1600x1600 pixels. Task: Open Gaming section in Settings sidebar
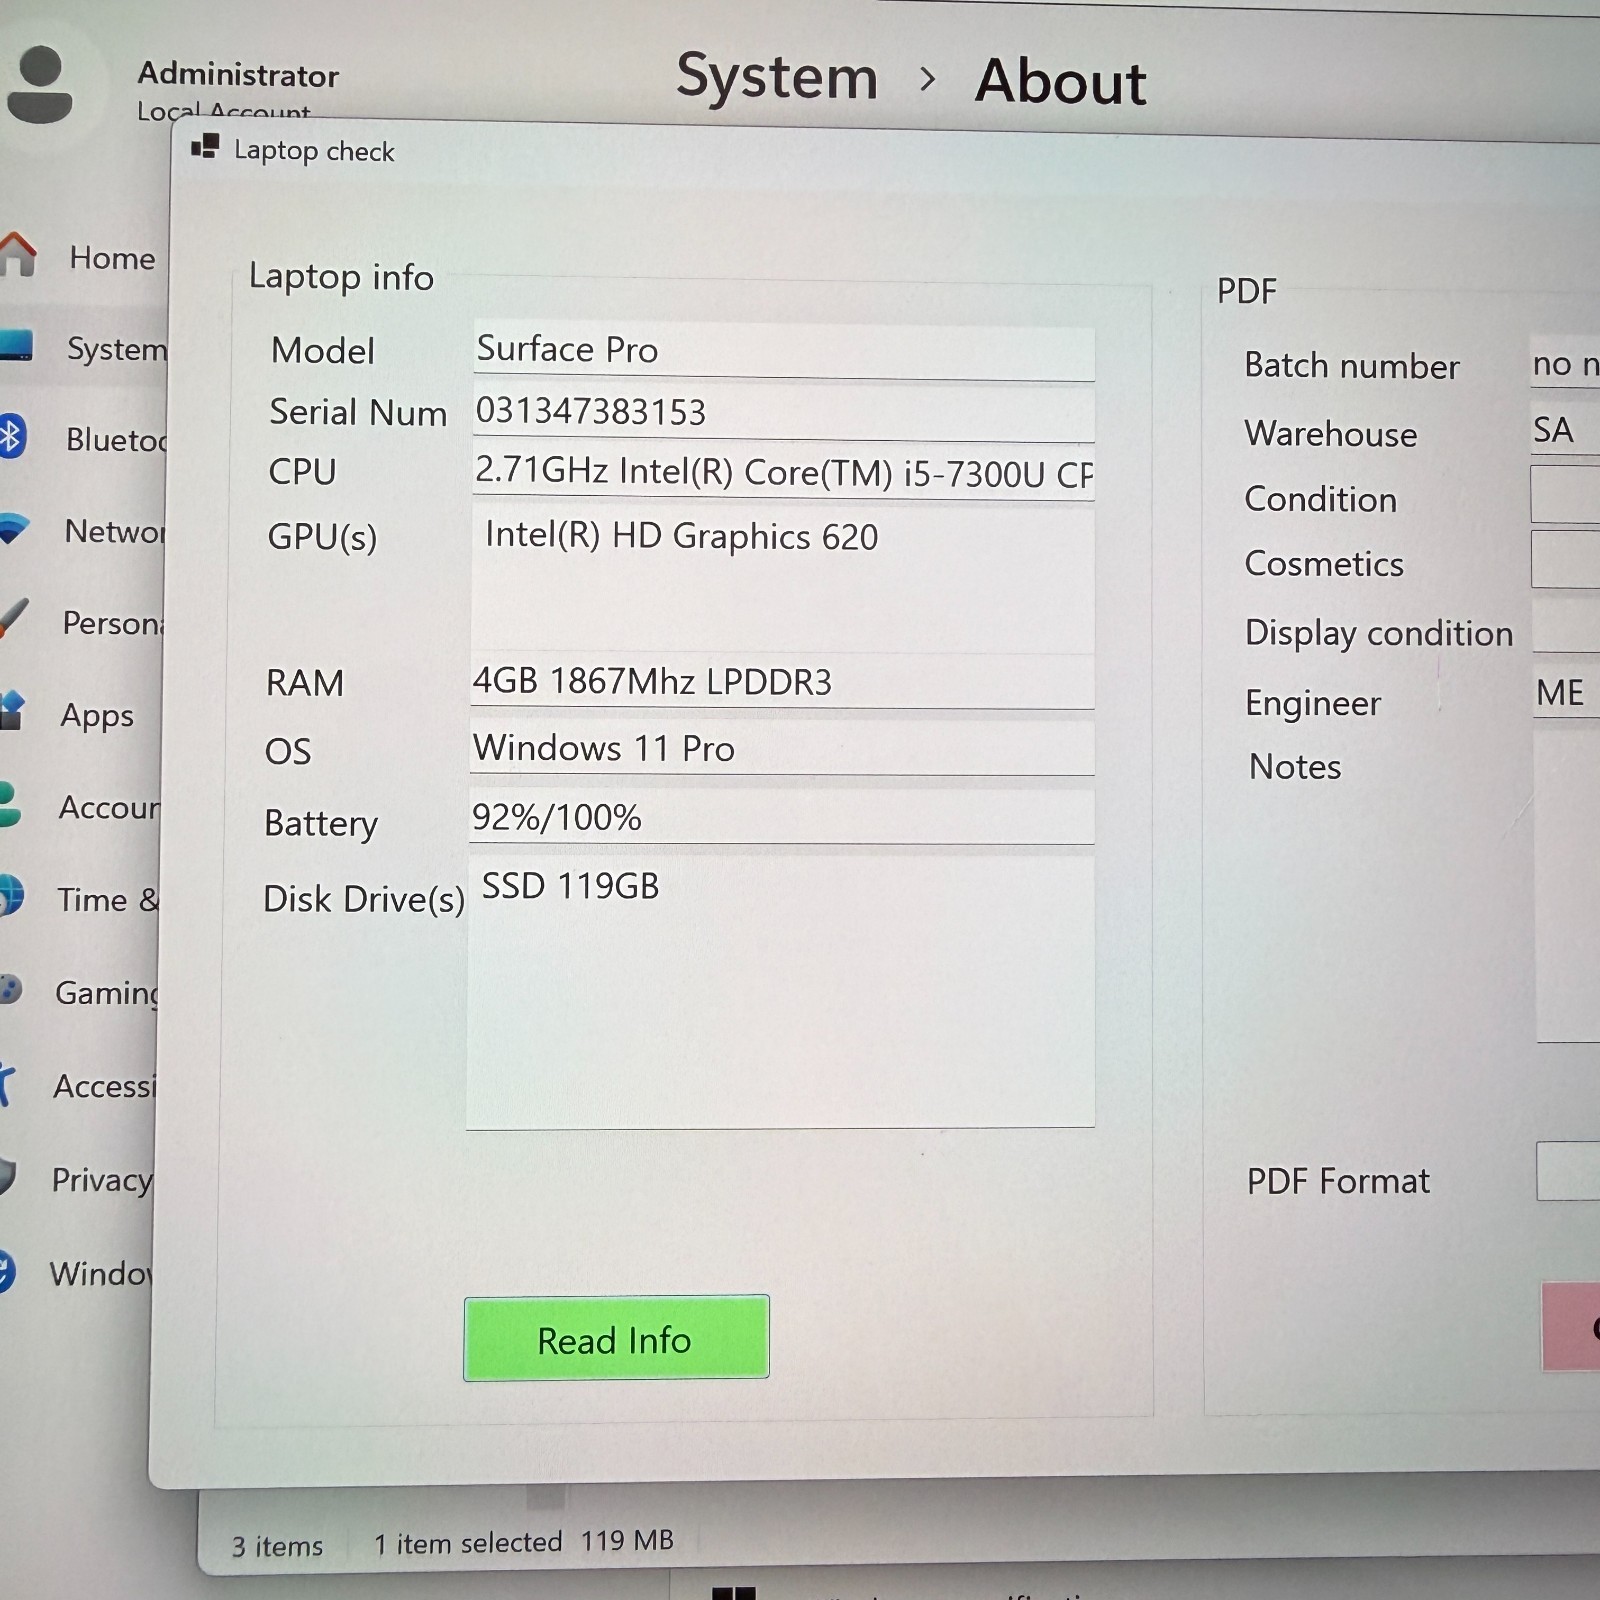(x=106, y=993)
